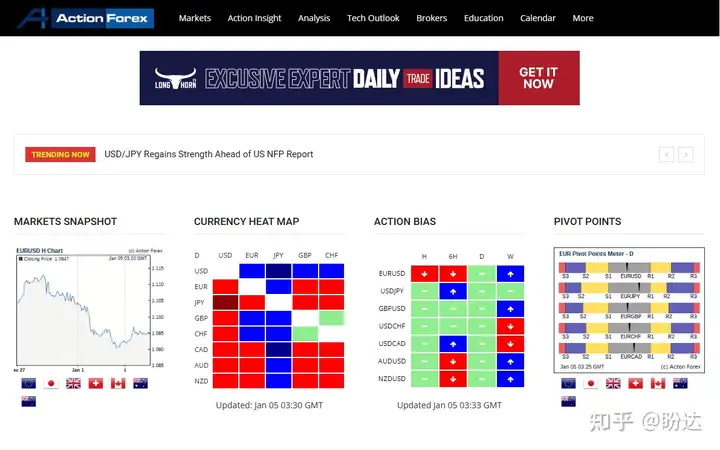Pick Switzerland flag under Markets Snapshot chart

[96, 383]
